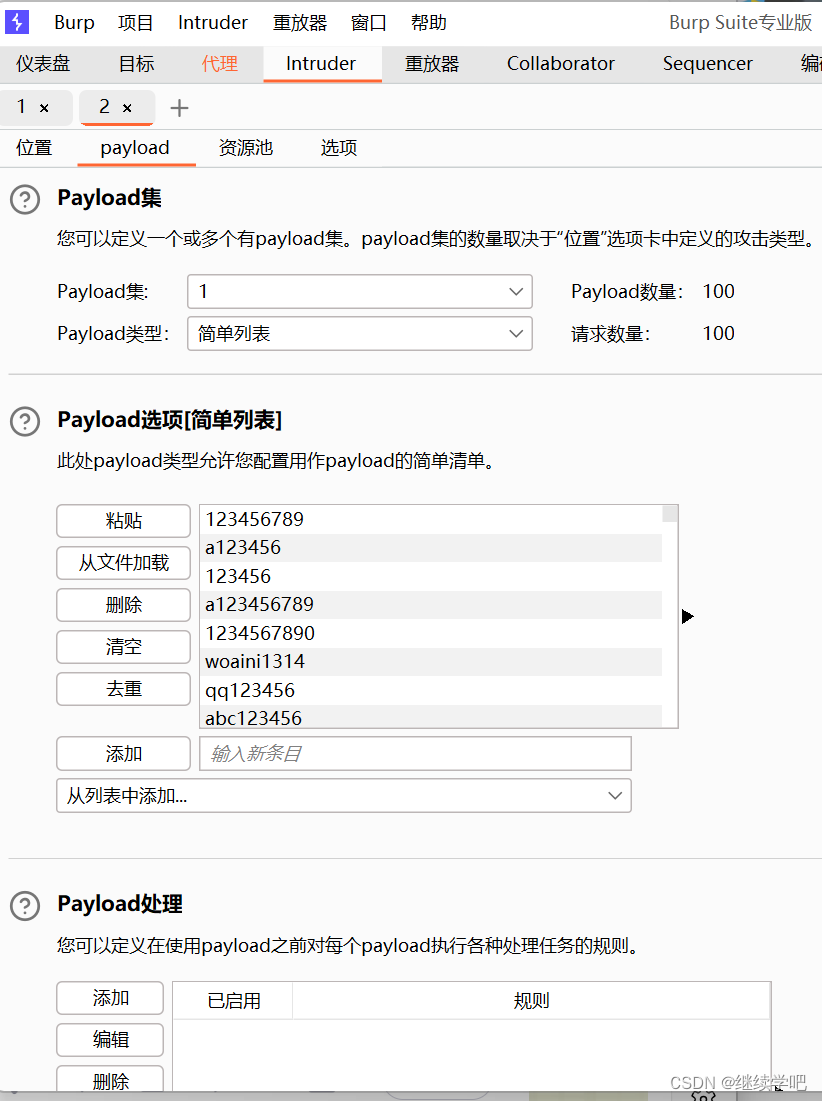822x1101 pixels.
Task: Select payload entry 123456789
Action: pyautogui.click(x=431, y=520)
